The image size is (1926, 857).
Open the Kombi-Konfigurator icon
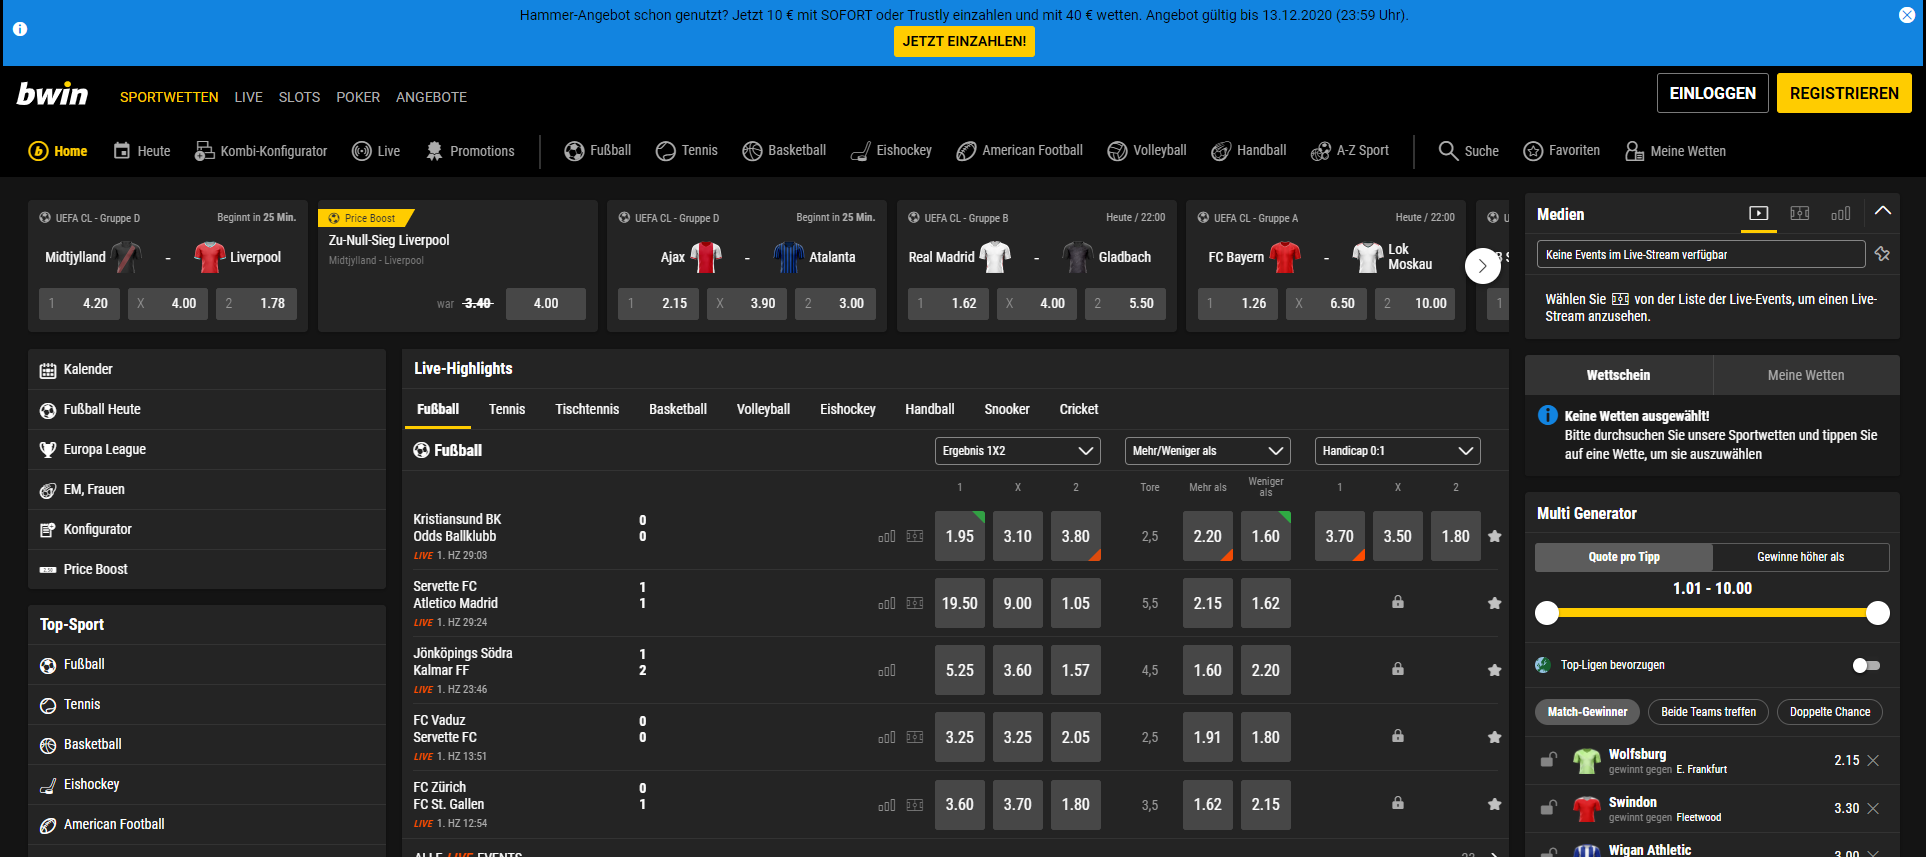pyautogui.click(x=204, y=151)
